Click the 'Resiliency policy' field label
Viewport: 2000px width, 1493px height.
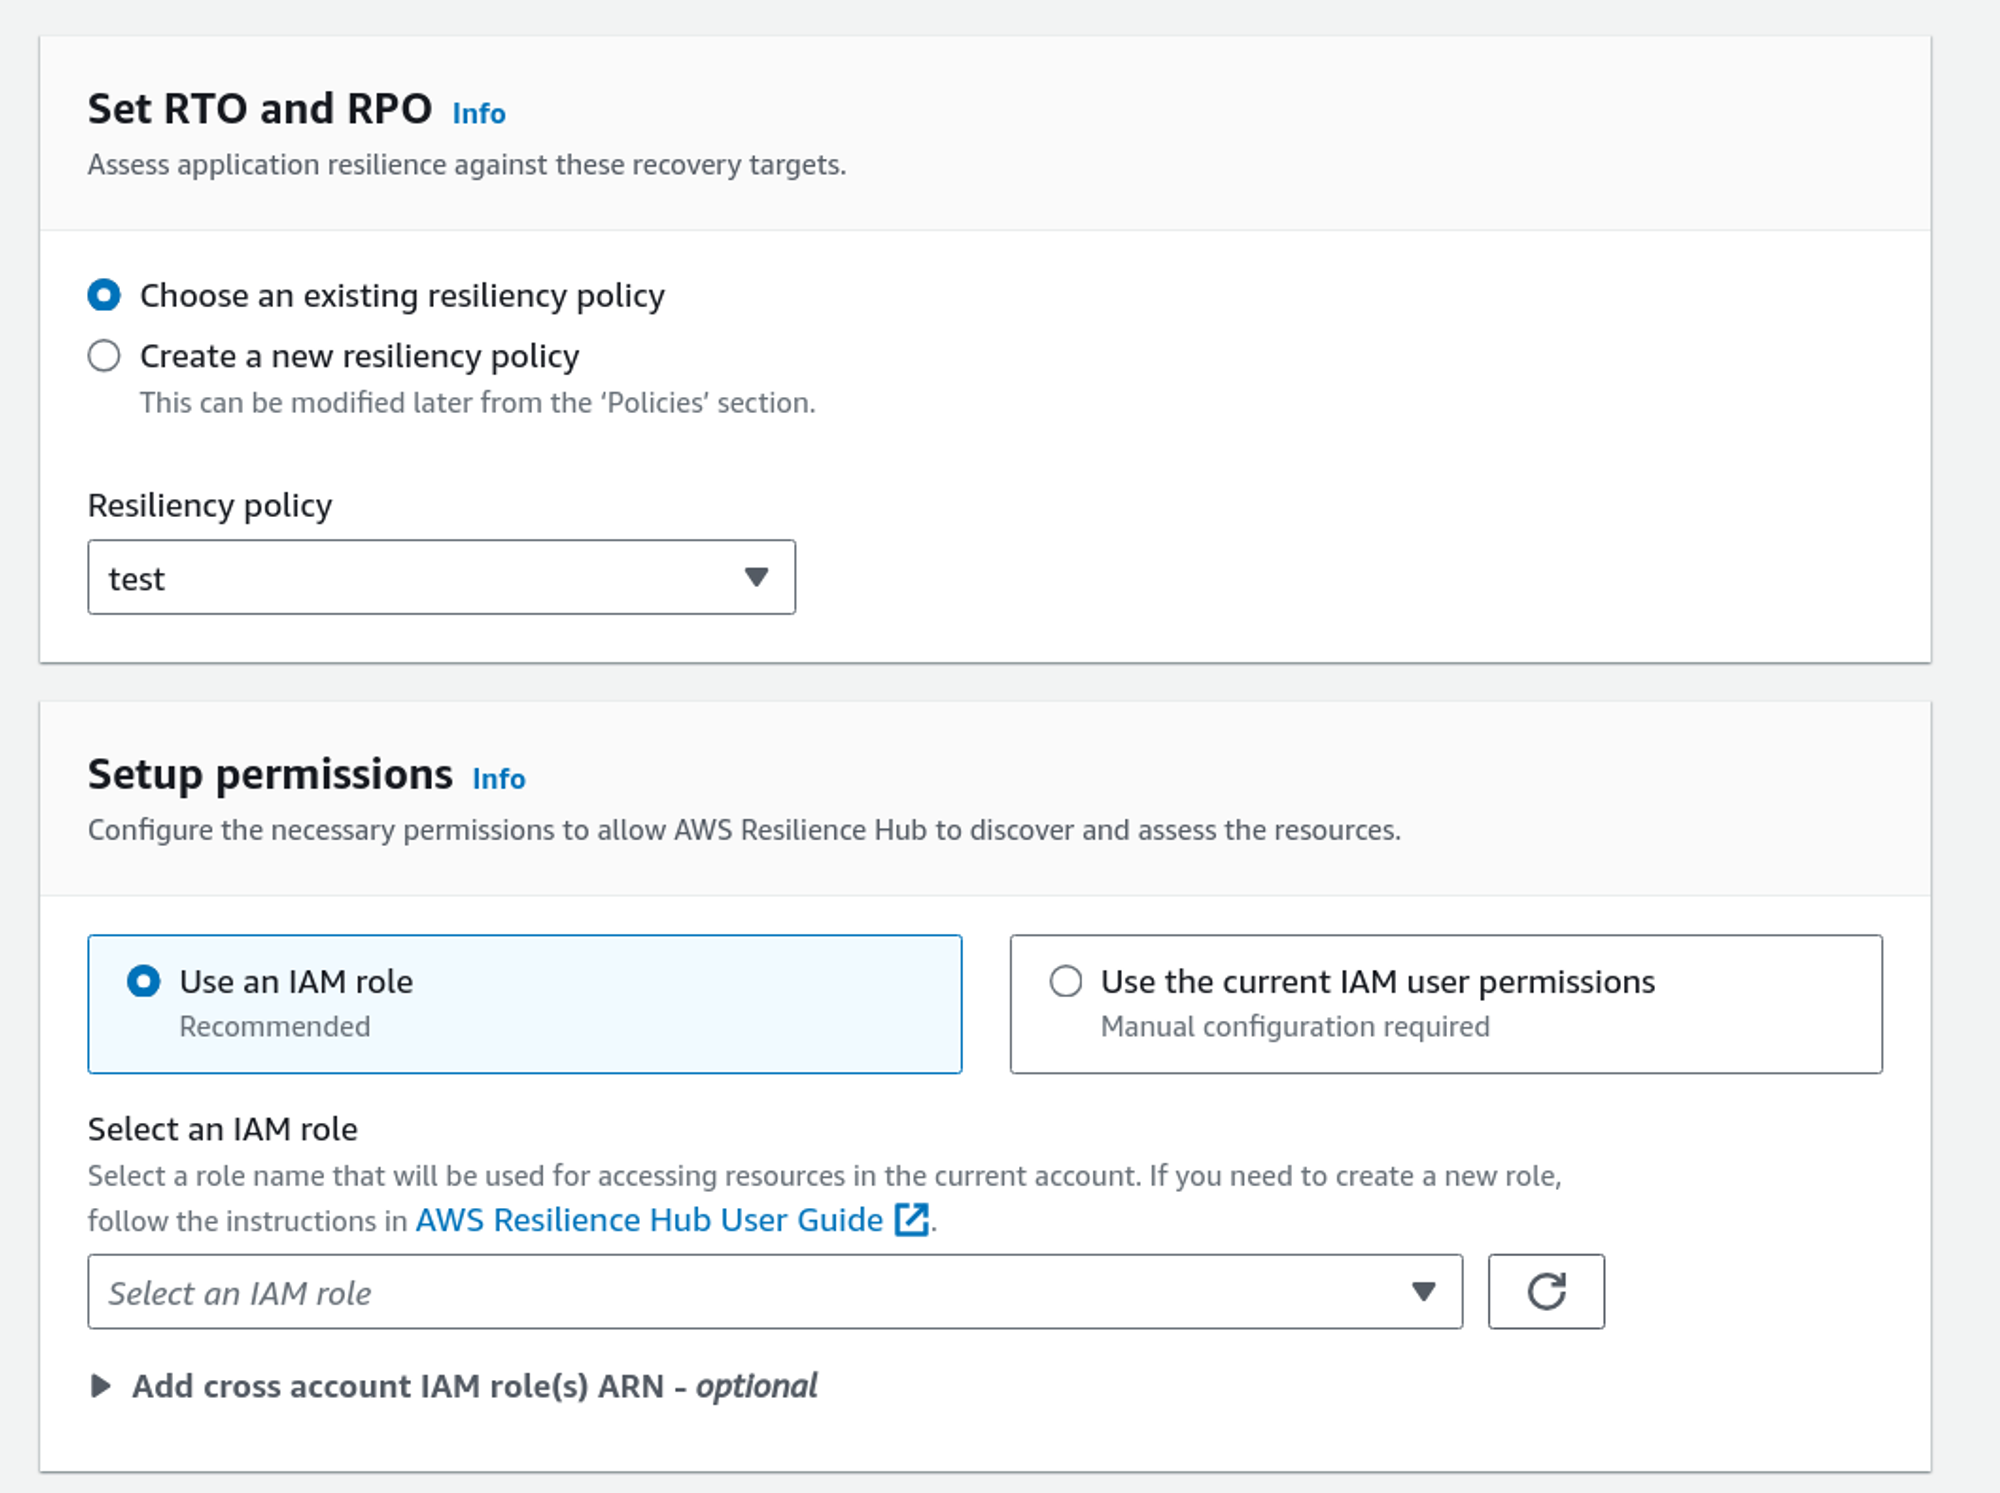point(210,505)
